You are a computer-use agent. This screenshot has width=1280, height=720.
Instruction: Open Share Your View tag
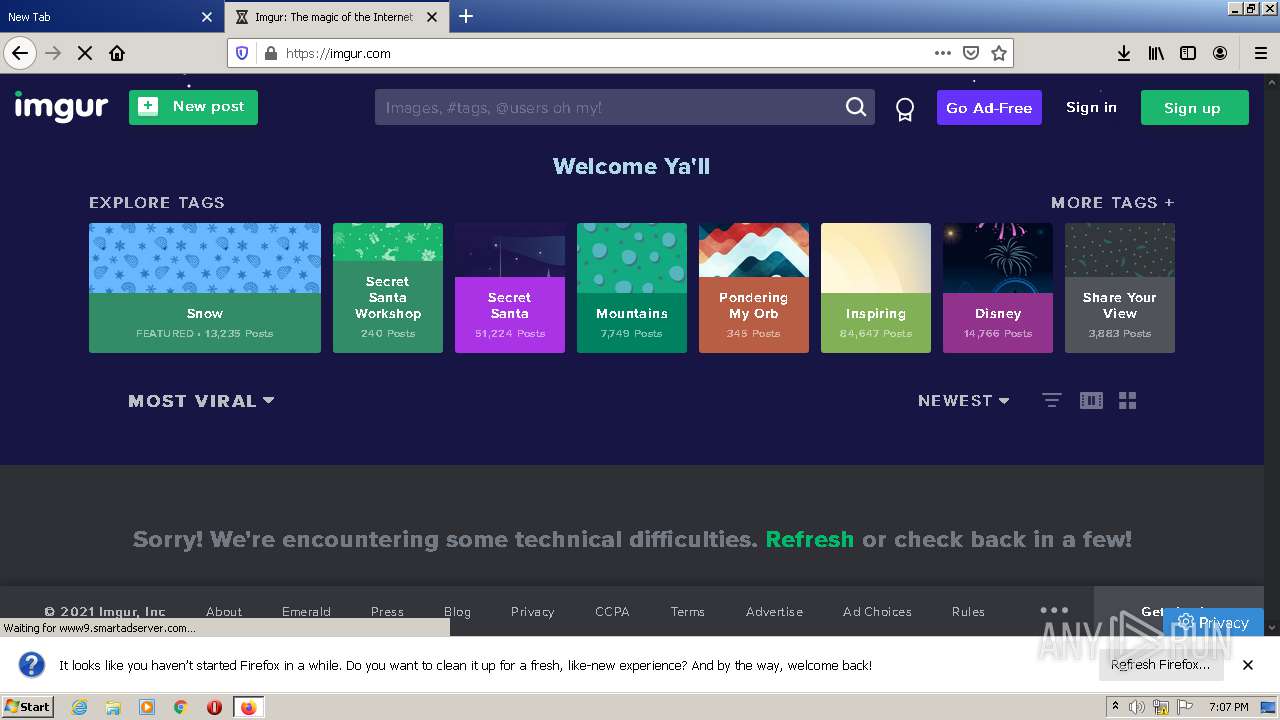[x=1120, y=288]
